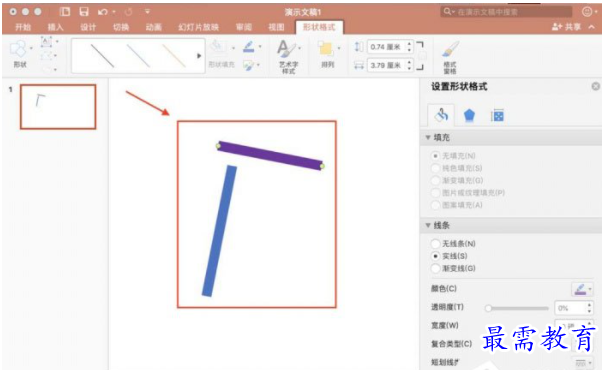This screenshot has height=370, width=604.
Task: Click the 格式窗格 format pane button
Action: pyautogui.click(x=450, y=57)
